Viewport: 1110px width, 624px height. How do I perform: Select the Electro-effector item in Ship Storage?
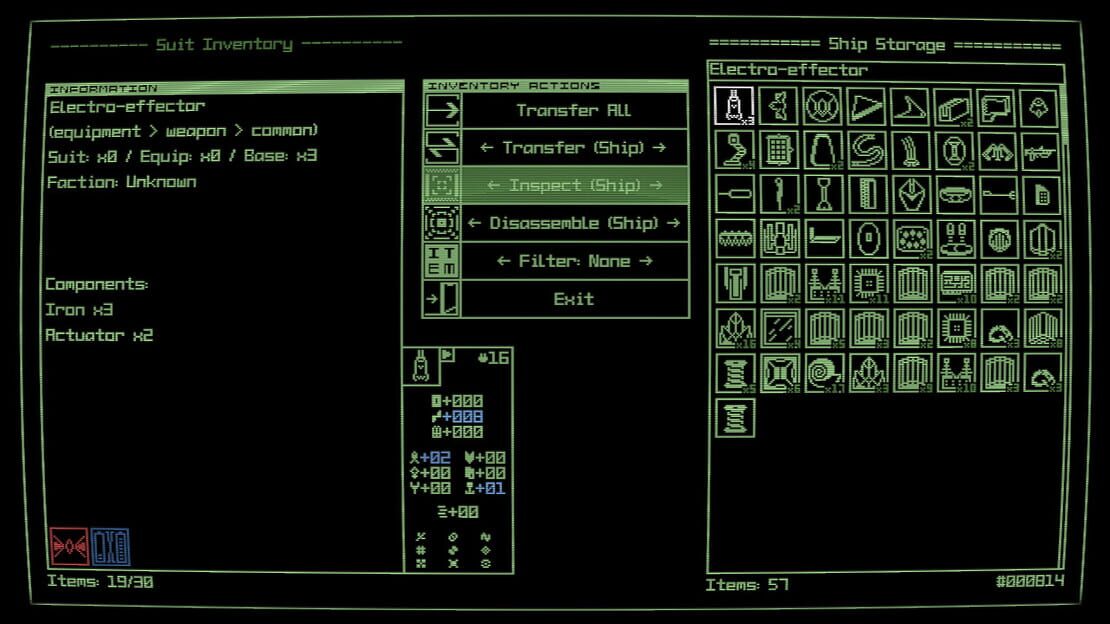pos(734,106)
